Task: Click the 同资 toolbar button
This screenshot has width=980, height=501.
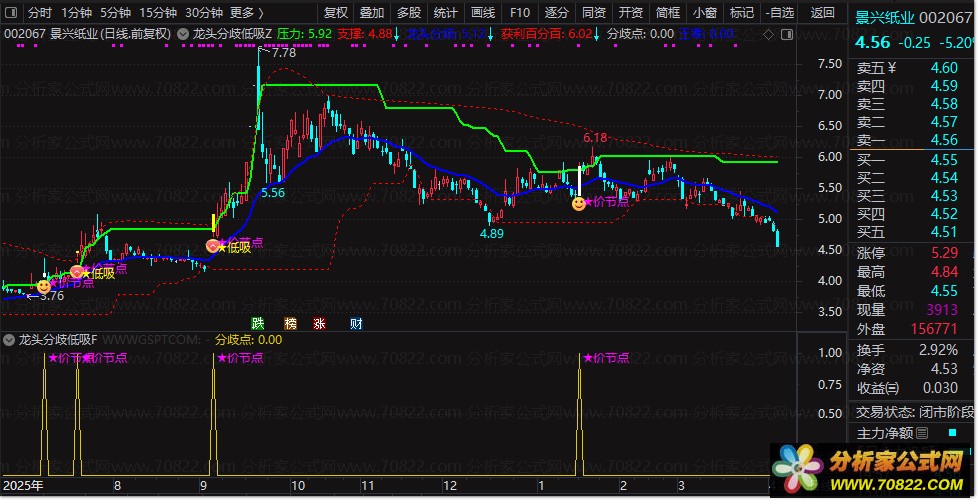Action: tap(594, 12)
